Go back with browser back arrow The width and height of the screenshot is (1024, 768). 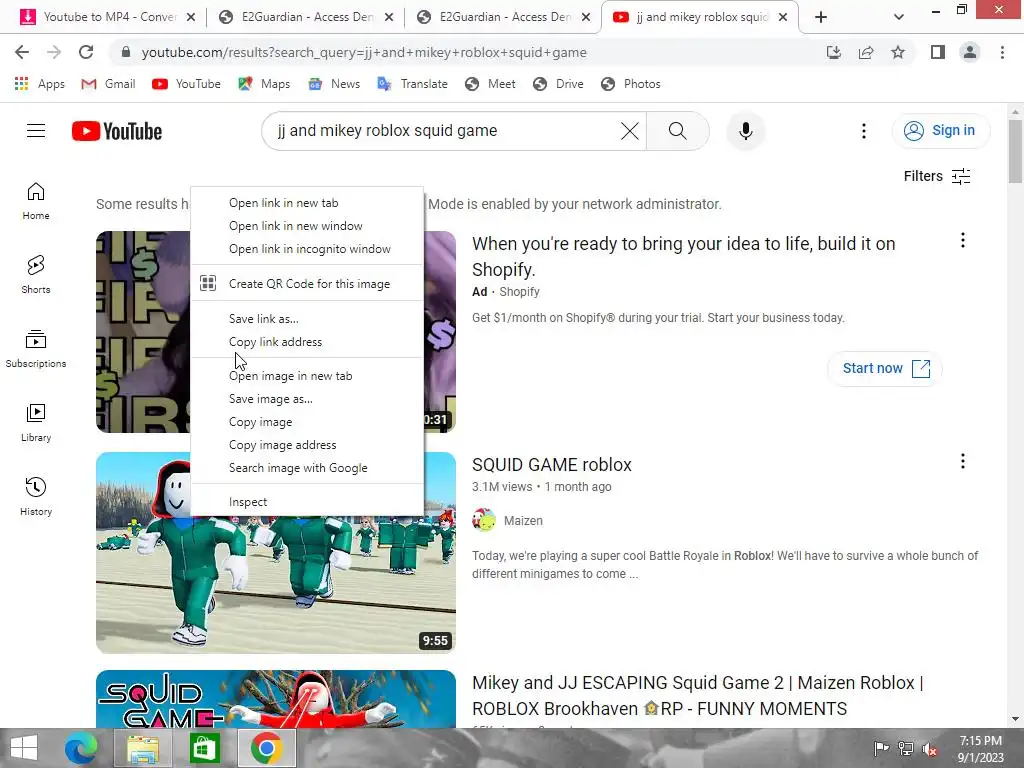pyautogui.click(x=22, y=52)
